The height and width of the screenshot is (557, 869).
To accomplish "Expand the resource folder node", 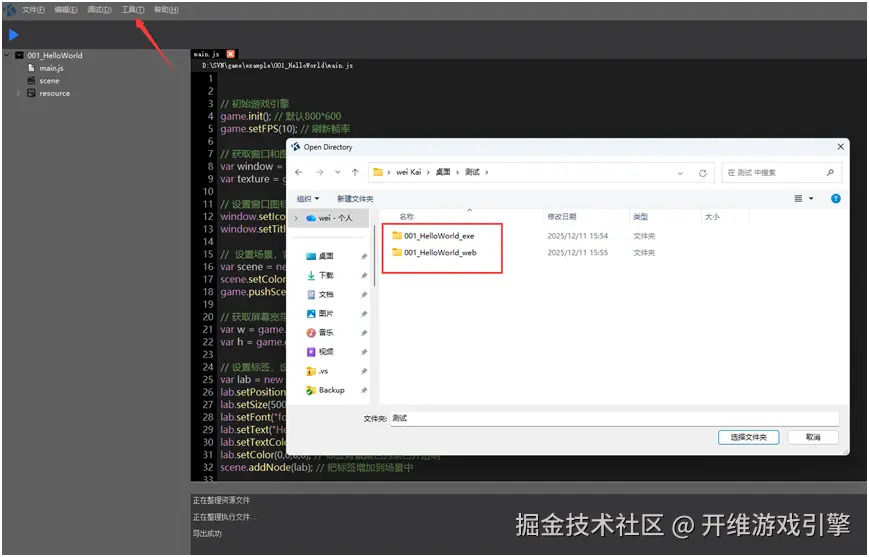I will click(19, 93).
